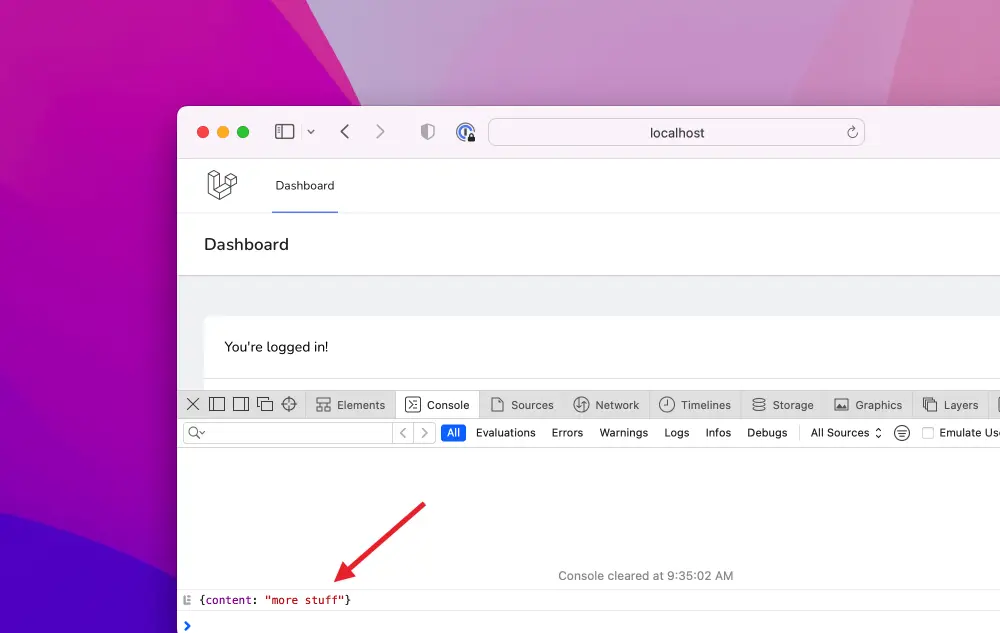Image resolution: width=1000 pixels, height=633 pixels.
Task: Filter console by Errors
Action: (x=567, y=433)
